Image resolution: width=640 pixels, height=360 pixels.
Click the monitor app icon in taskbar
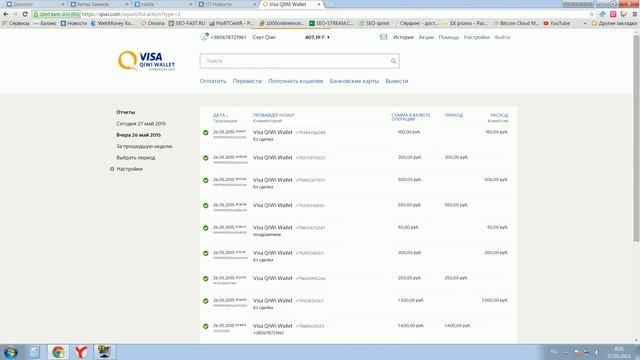(104, 352)
